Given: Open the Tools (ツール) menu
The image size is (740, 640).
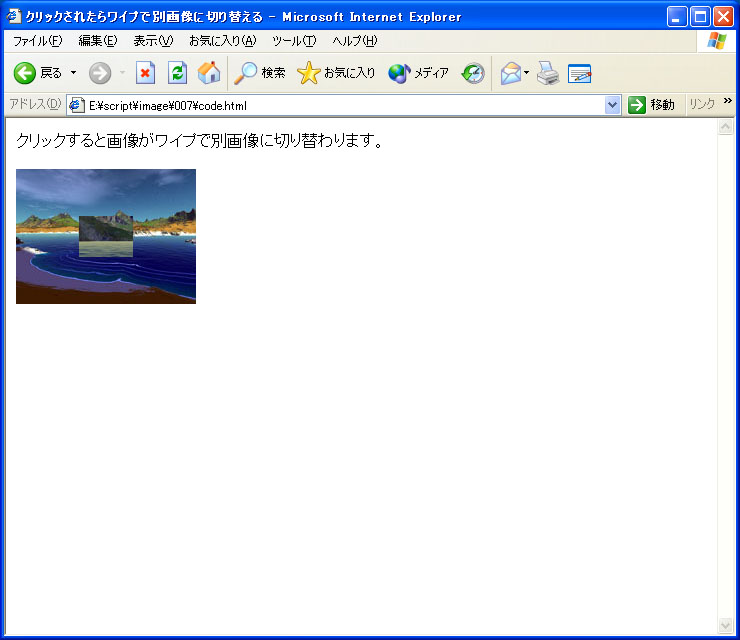Looking at the screenshot, I should coord(294,41).
